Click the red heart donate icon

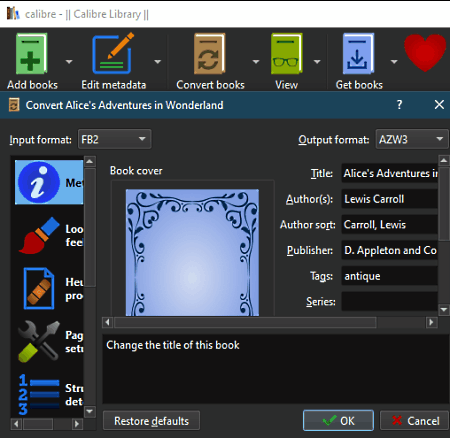pos(425,53)
